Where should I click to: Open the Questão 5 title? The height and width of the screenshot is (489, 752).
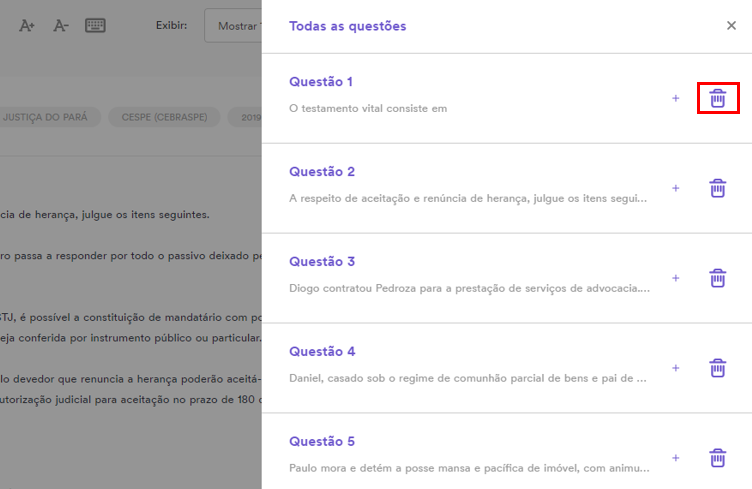[322, 442]
